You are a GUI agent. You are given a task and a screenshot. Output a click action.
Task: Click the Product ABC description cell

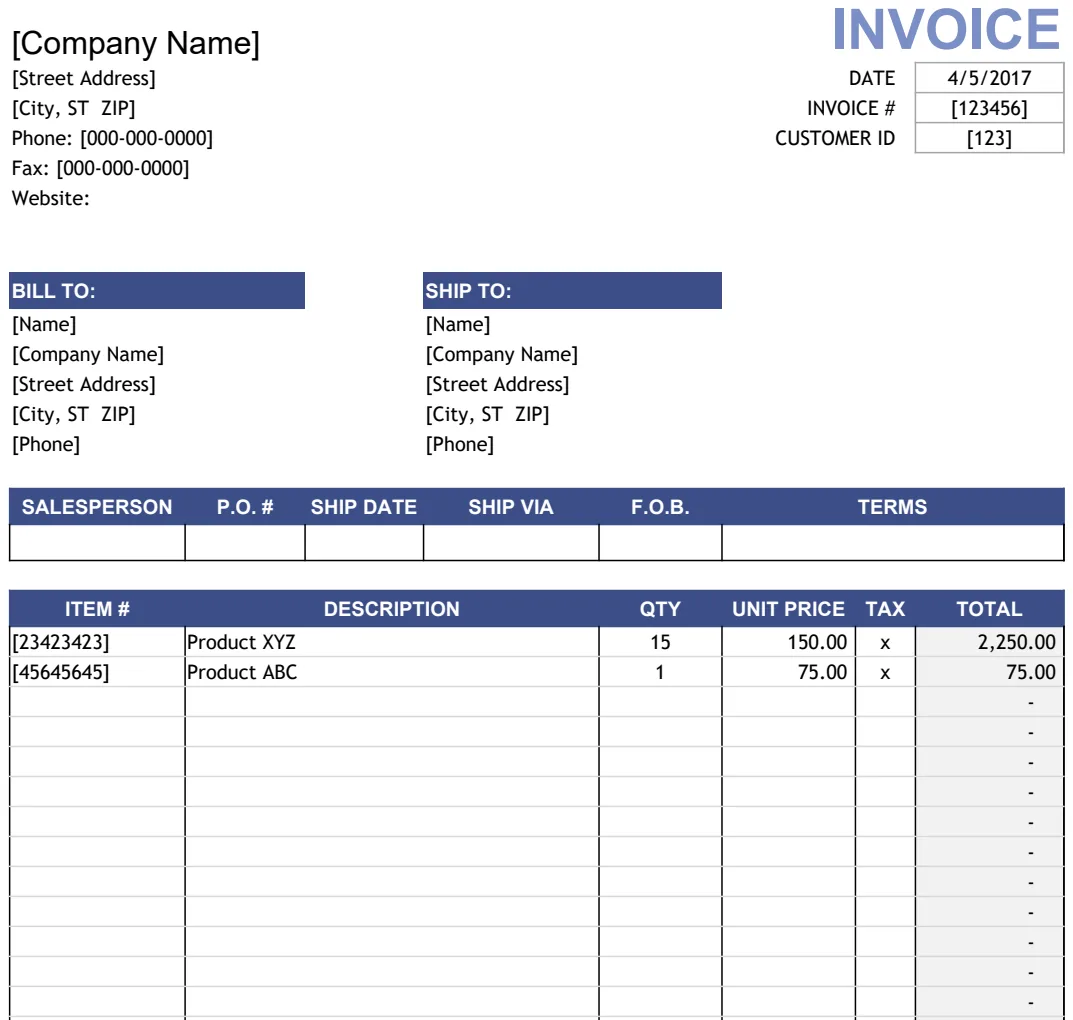click(392, 672)
